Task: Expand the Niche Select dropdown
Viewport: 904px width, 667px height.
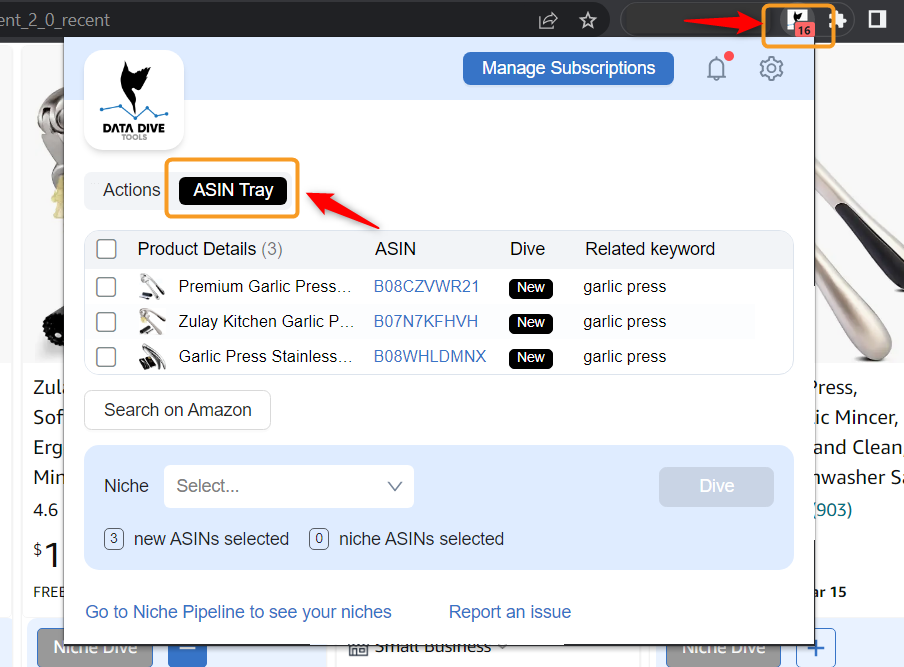Action: point(289,486)
